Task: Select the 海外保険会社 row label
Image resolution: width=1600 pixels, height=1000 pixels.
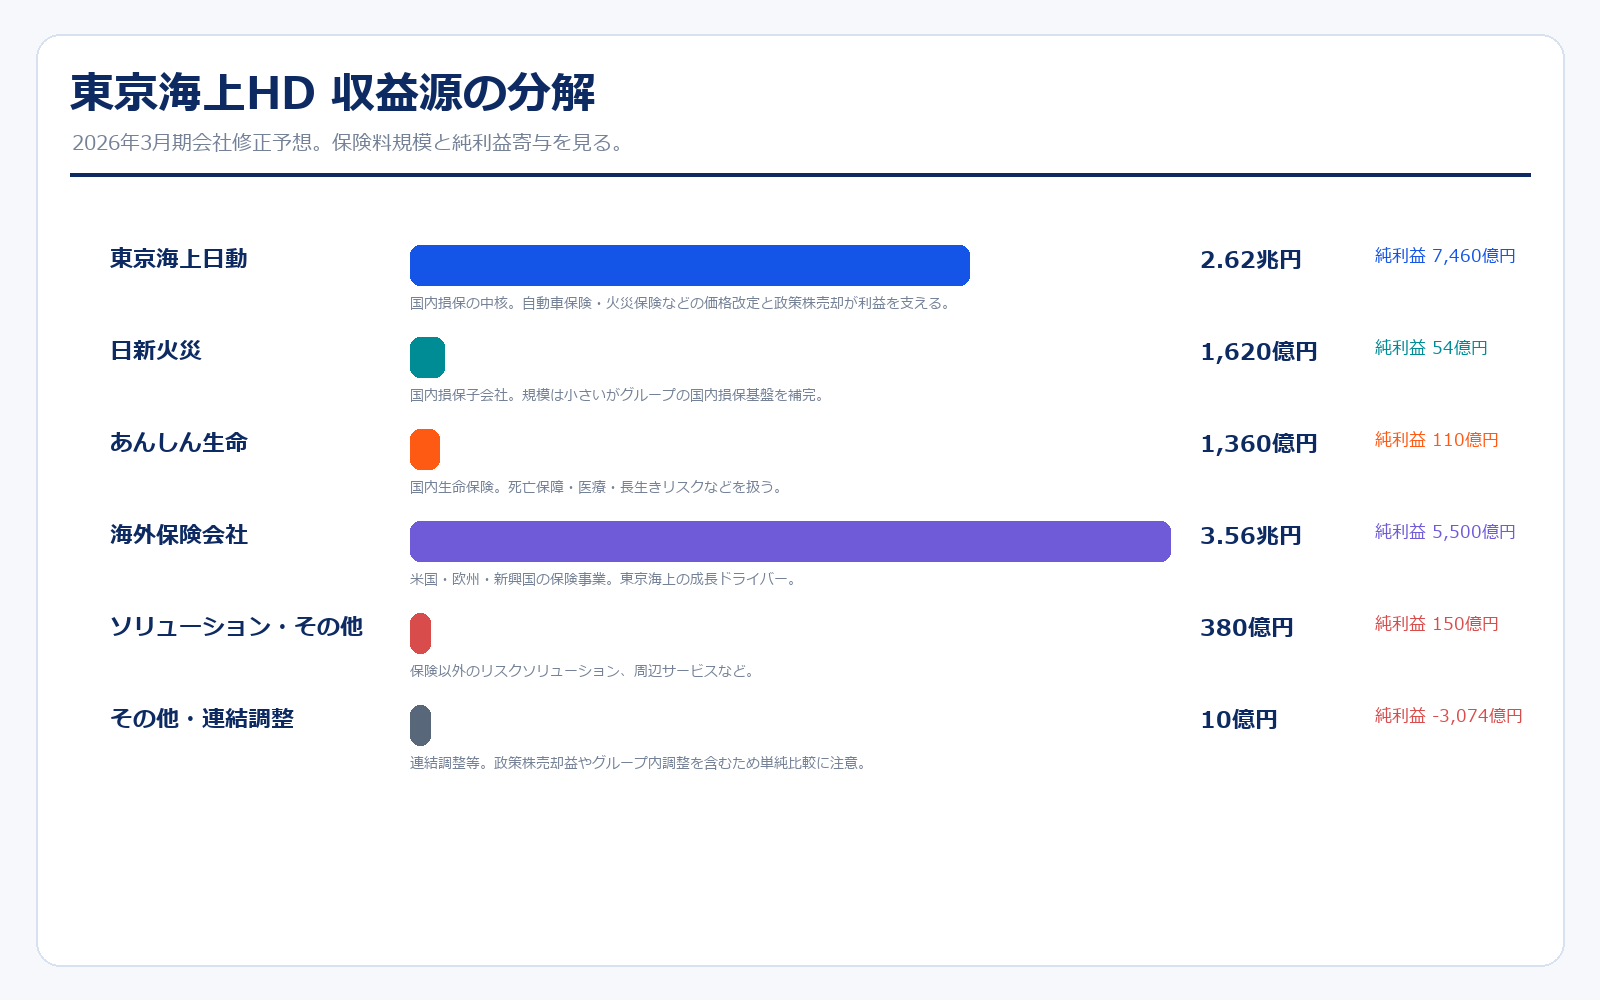Action: 179,535
